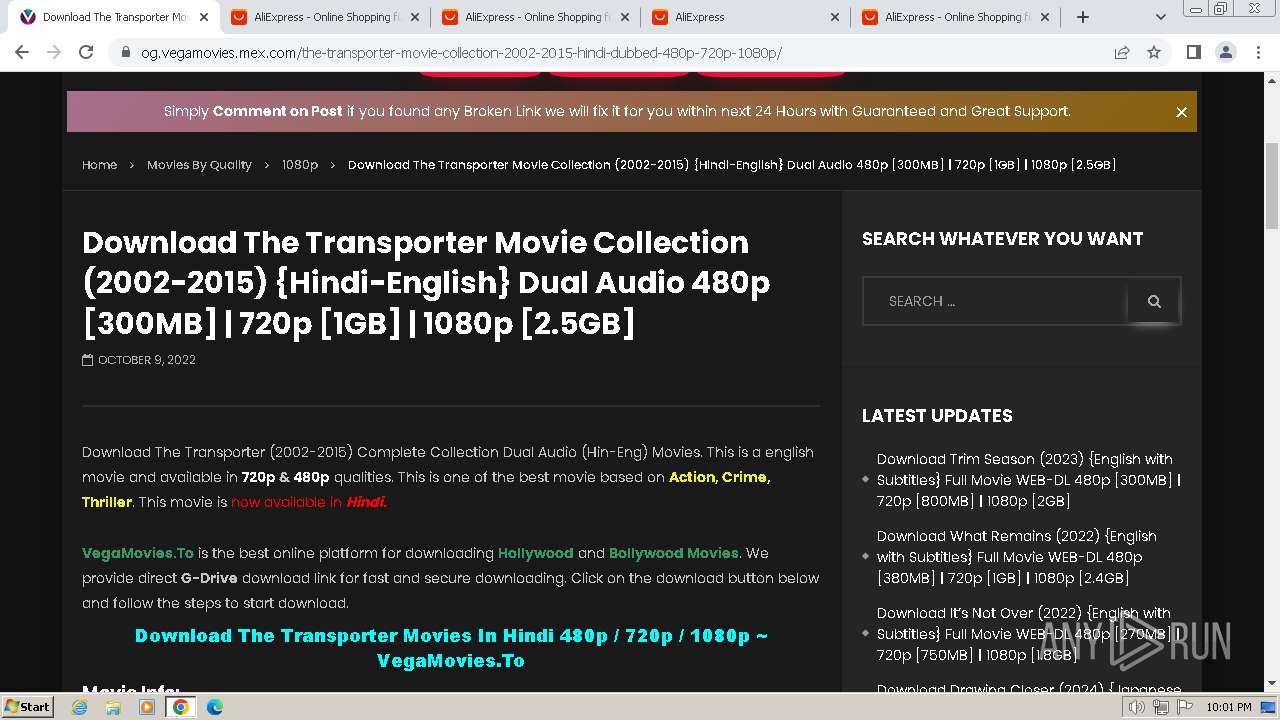Click the scrollbar up arrow
Viewport: 1280px width, 720px height.
click(x=1272, y=80)
